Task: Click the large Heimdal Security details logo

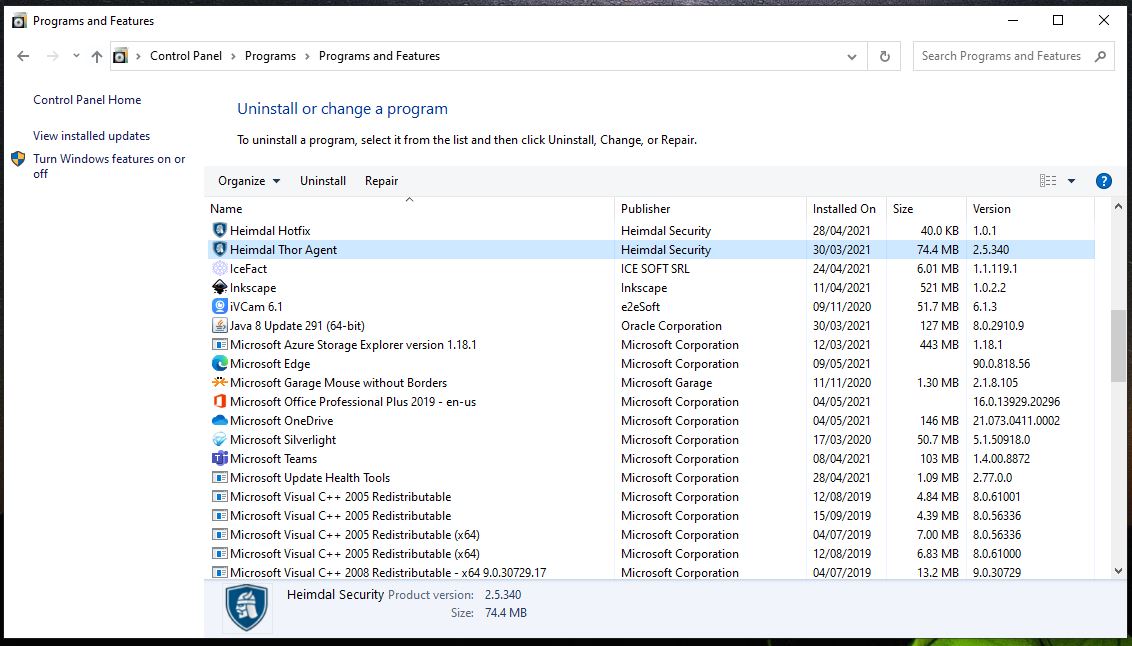Action: [x=247, y=608]
